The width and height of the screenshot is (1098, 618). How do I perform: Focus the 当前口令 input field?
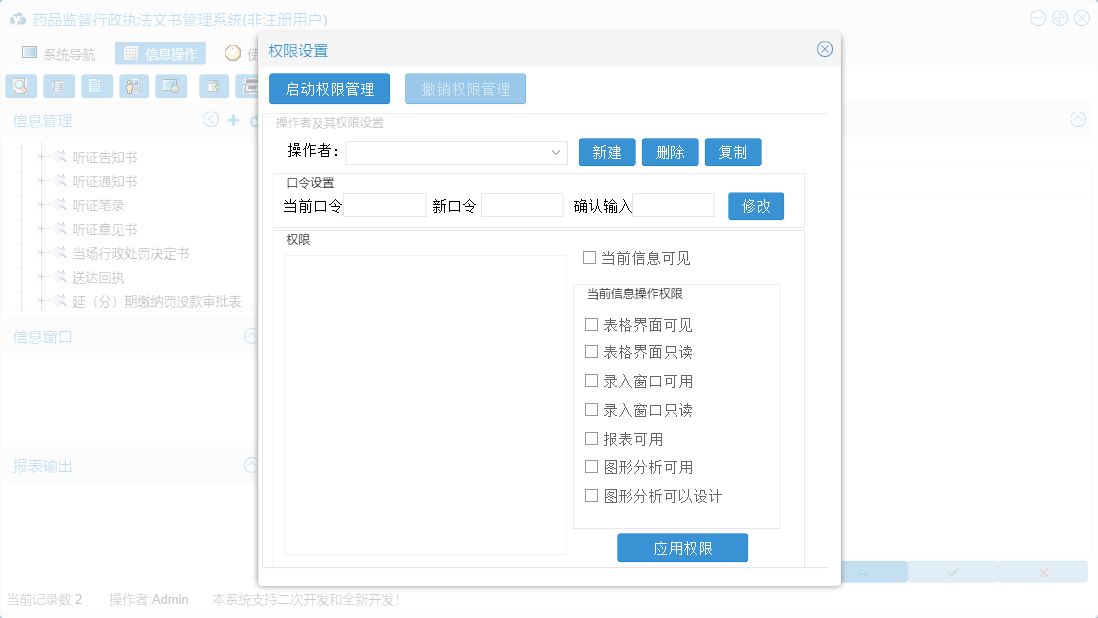pos(384,205)
